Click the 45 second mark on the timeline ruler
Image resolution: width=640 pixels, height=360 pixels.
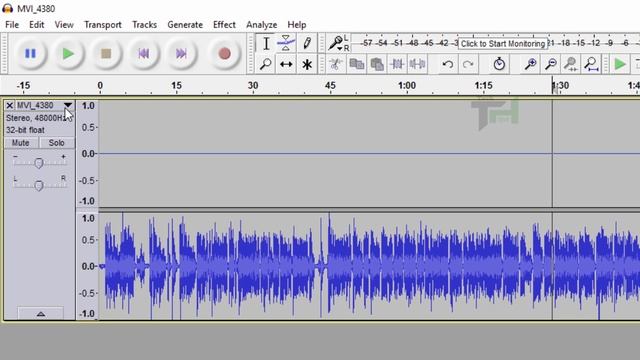[330, 86]
